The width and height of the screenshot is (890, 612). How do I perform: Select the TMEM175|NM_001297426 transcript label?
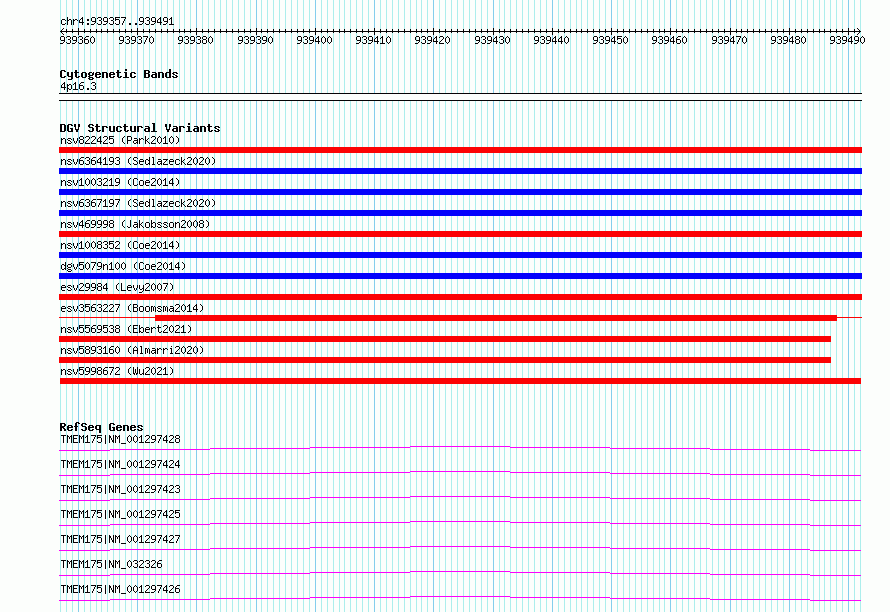coord(120,589)
